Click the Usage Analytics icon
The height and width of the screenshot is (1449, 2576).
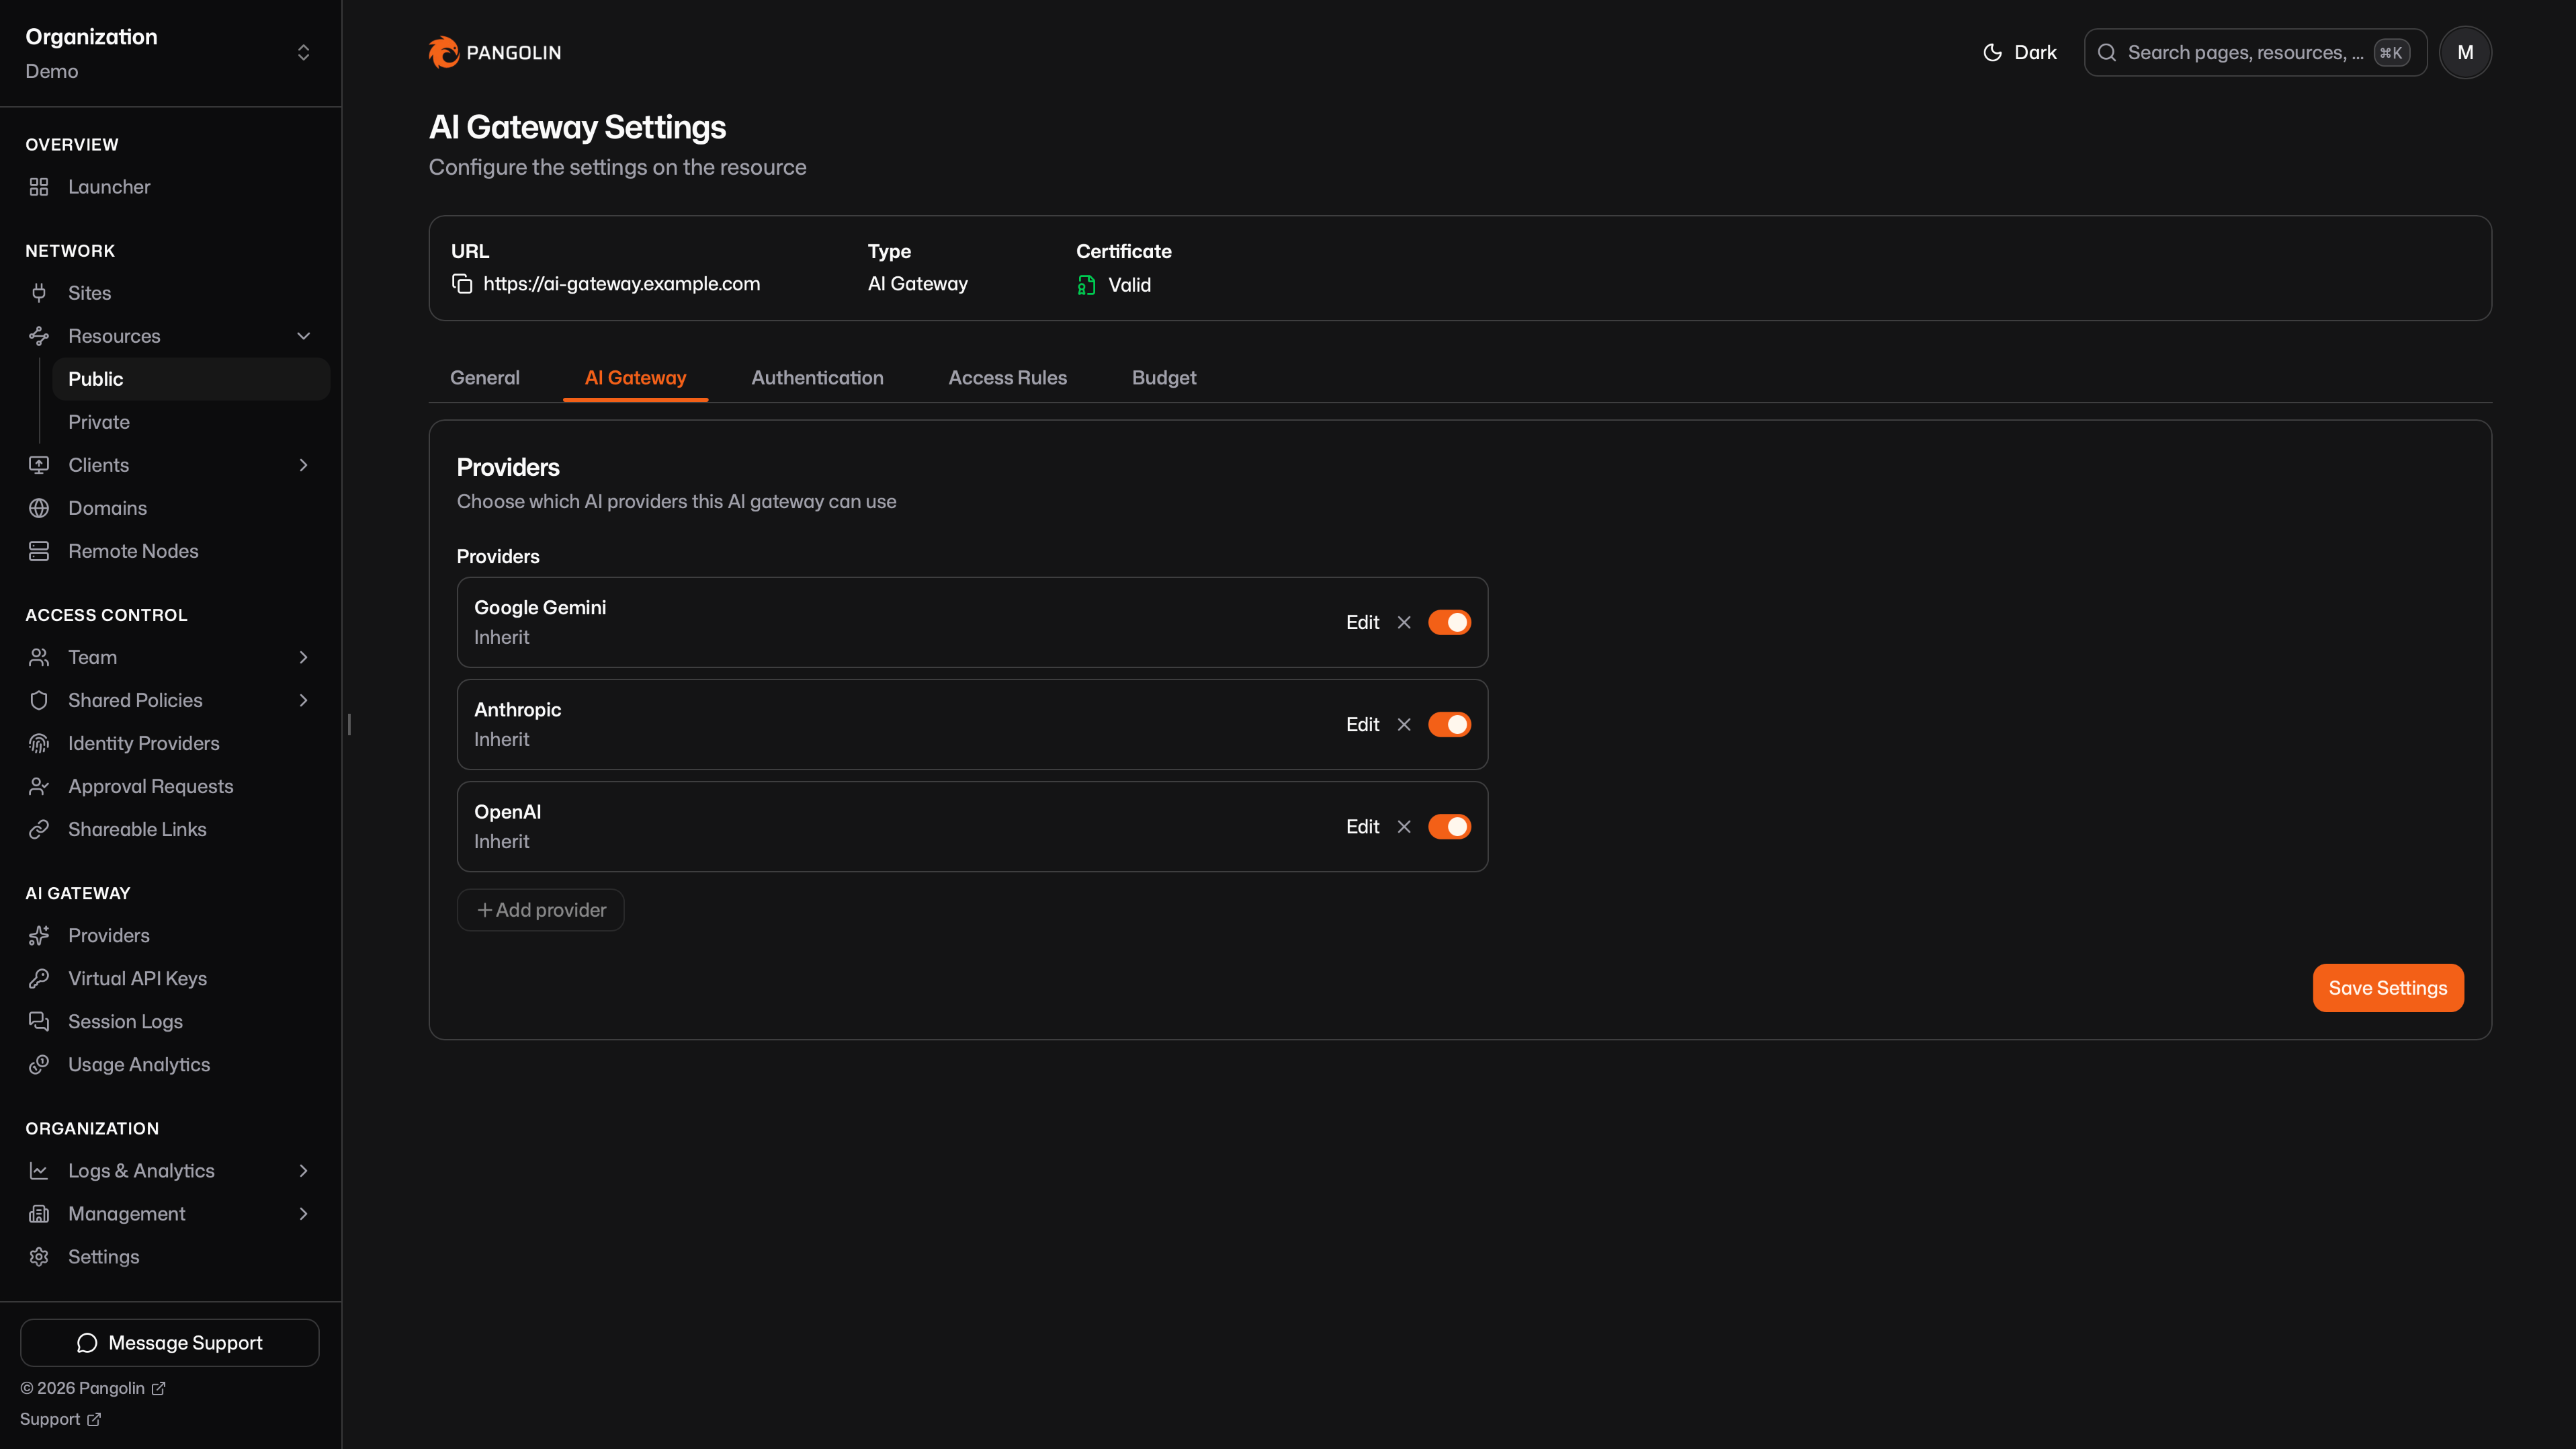tap(39, 1064)
